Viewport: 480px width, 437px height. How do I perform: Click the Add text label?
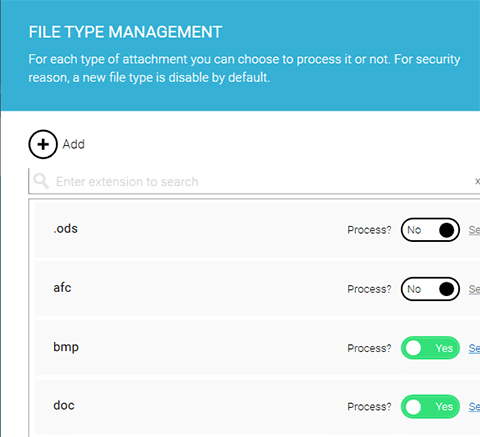tap(74, 144)
